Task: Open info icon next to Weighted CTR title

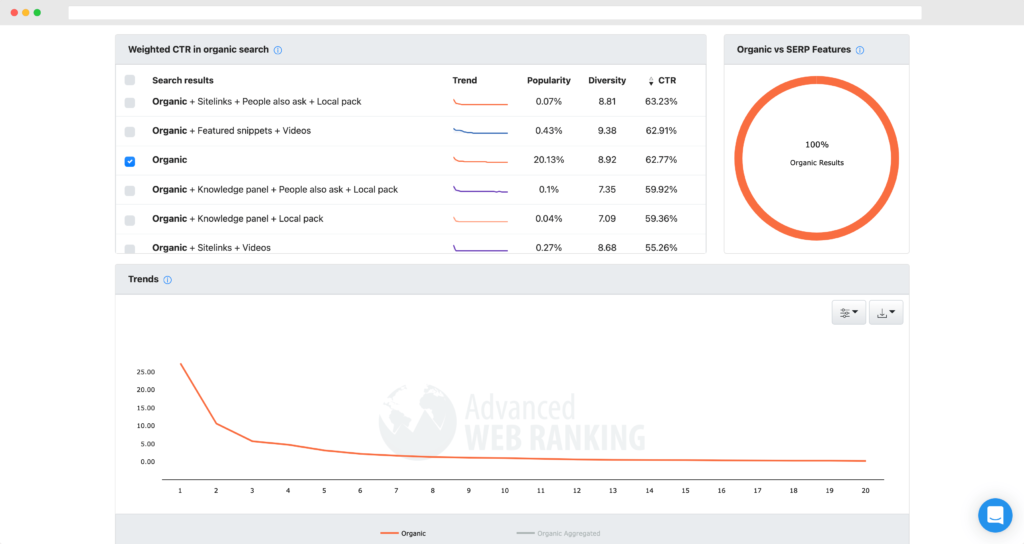Action: 278,50
